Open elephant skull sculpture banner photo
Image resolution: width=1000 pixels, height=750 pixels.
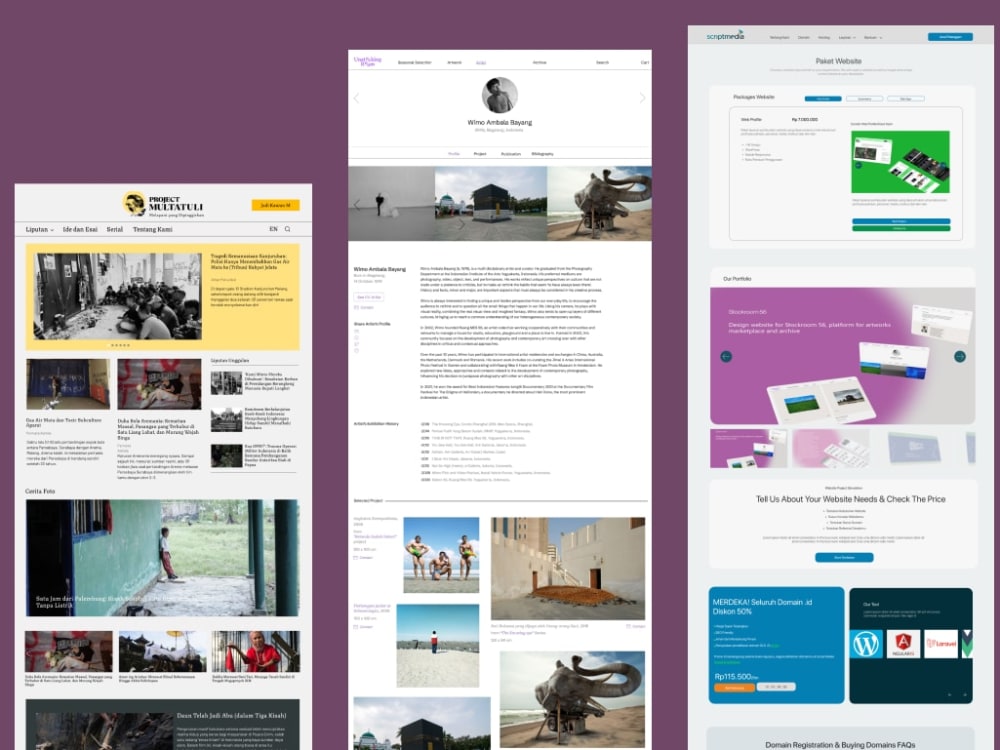point(599,203)
